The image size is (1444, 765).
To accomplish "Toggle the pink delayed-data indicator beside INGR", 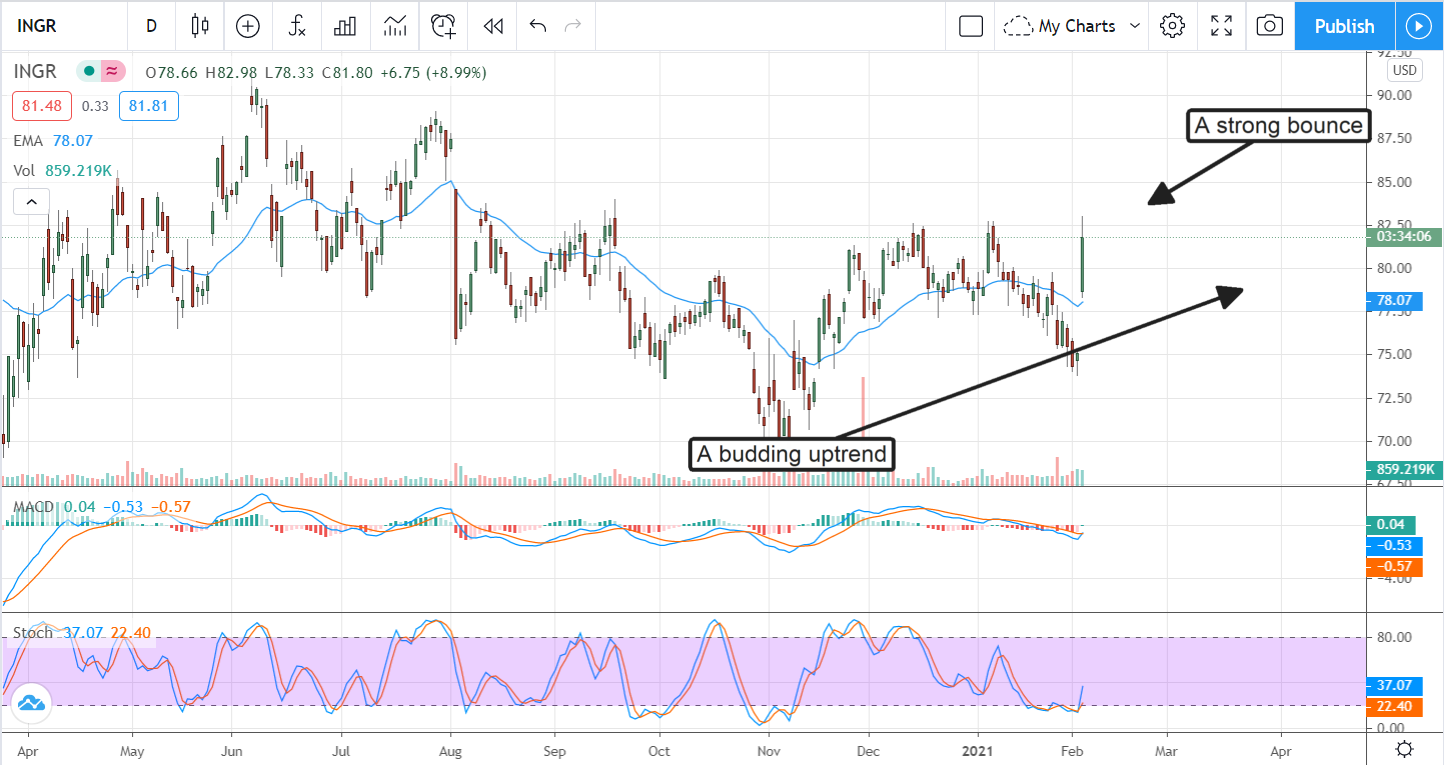I will [x=112, y=71].
